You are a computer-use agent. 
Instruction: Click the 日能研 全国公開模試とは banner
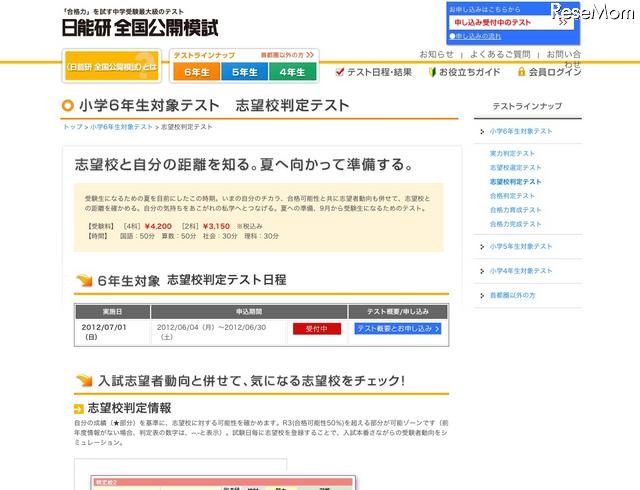point(112,66)
